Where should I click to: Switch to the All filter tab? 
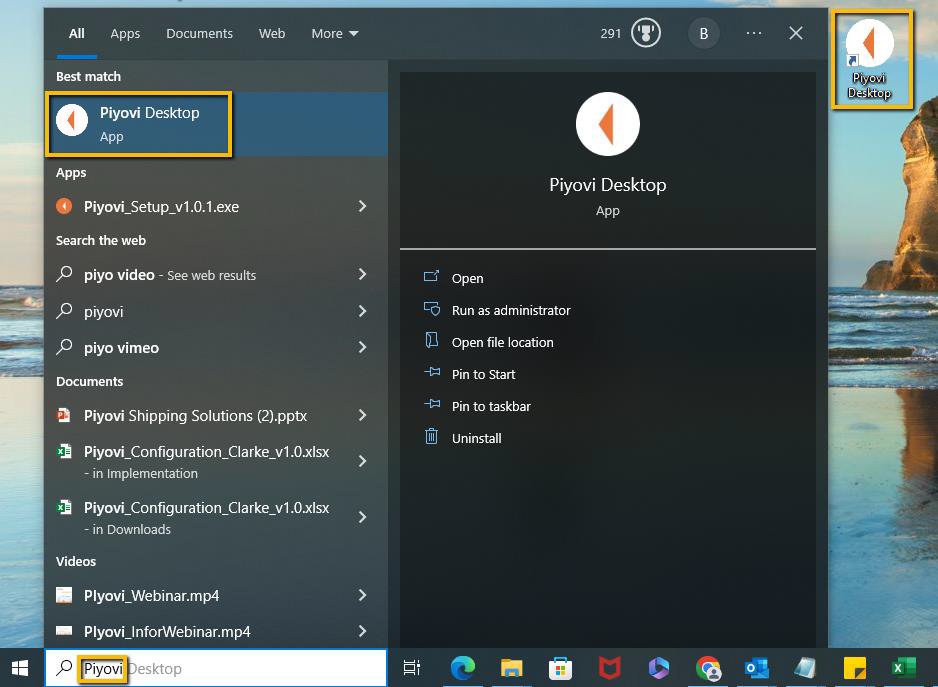(77, 34)
